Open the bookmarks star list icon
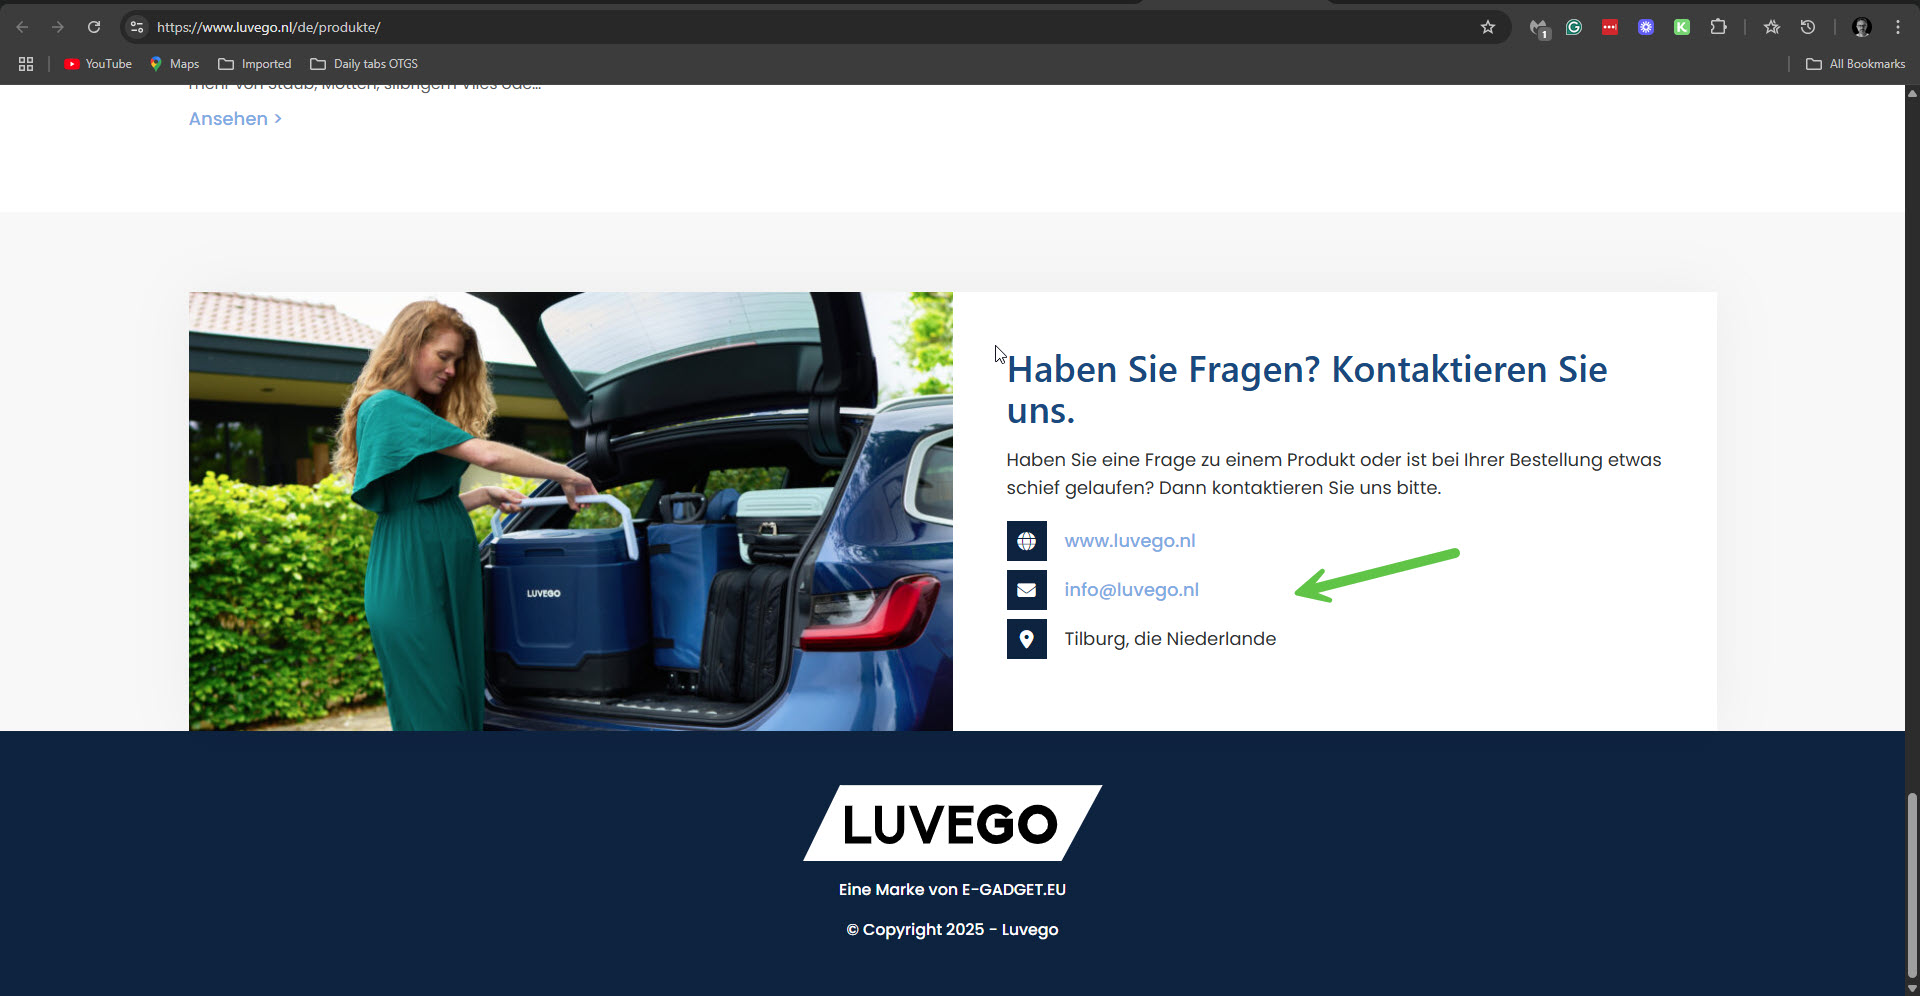1920x996 pixels. [x=1772, y=27]
